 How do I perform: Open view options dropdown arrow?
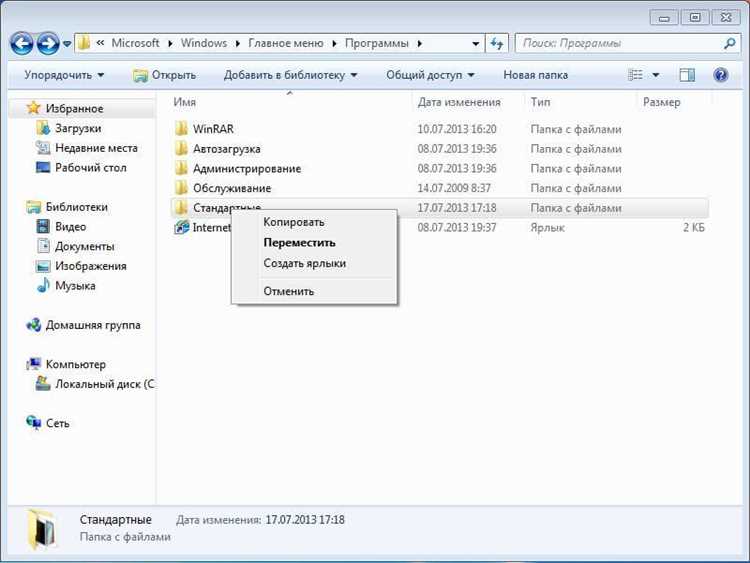656,75
